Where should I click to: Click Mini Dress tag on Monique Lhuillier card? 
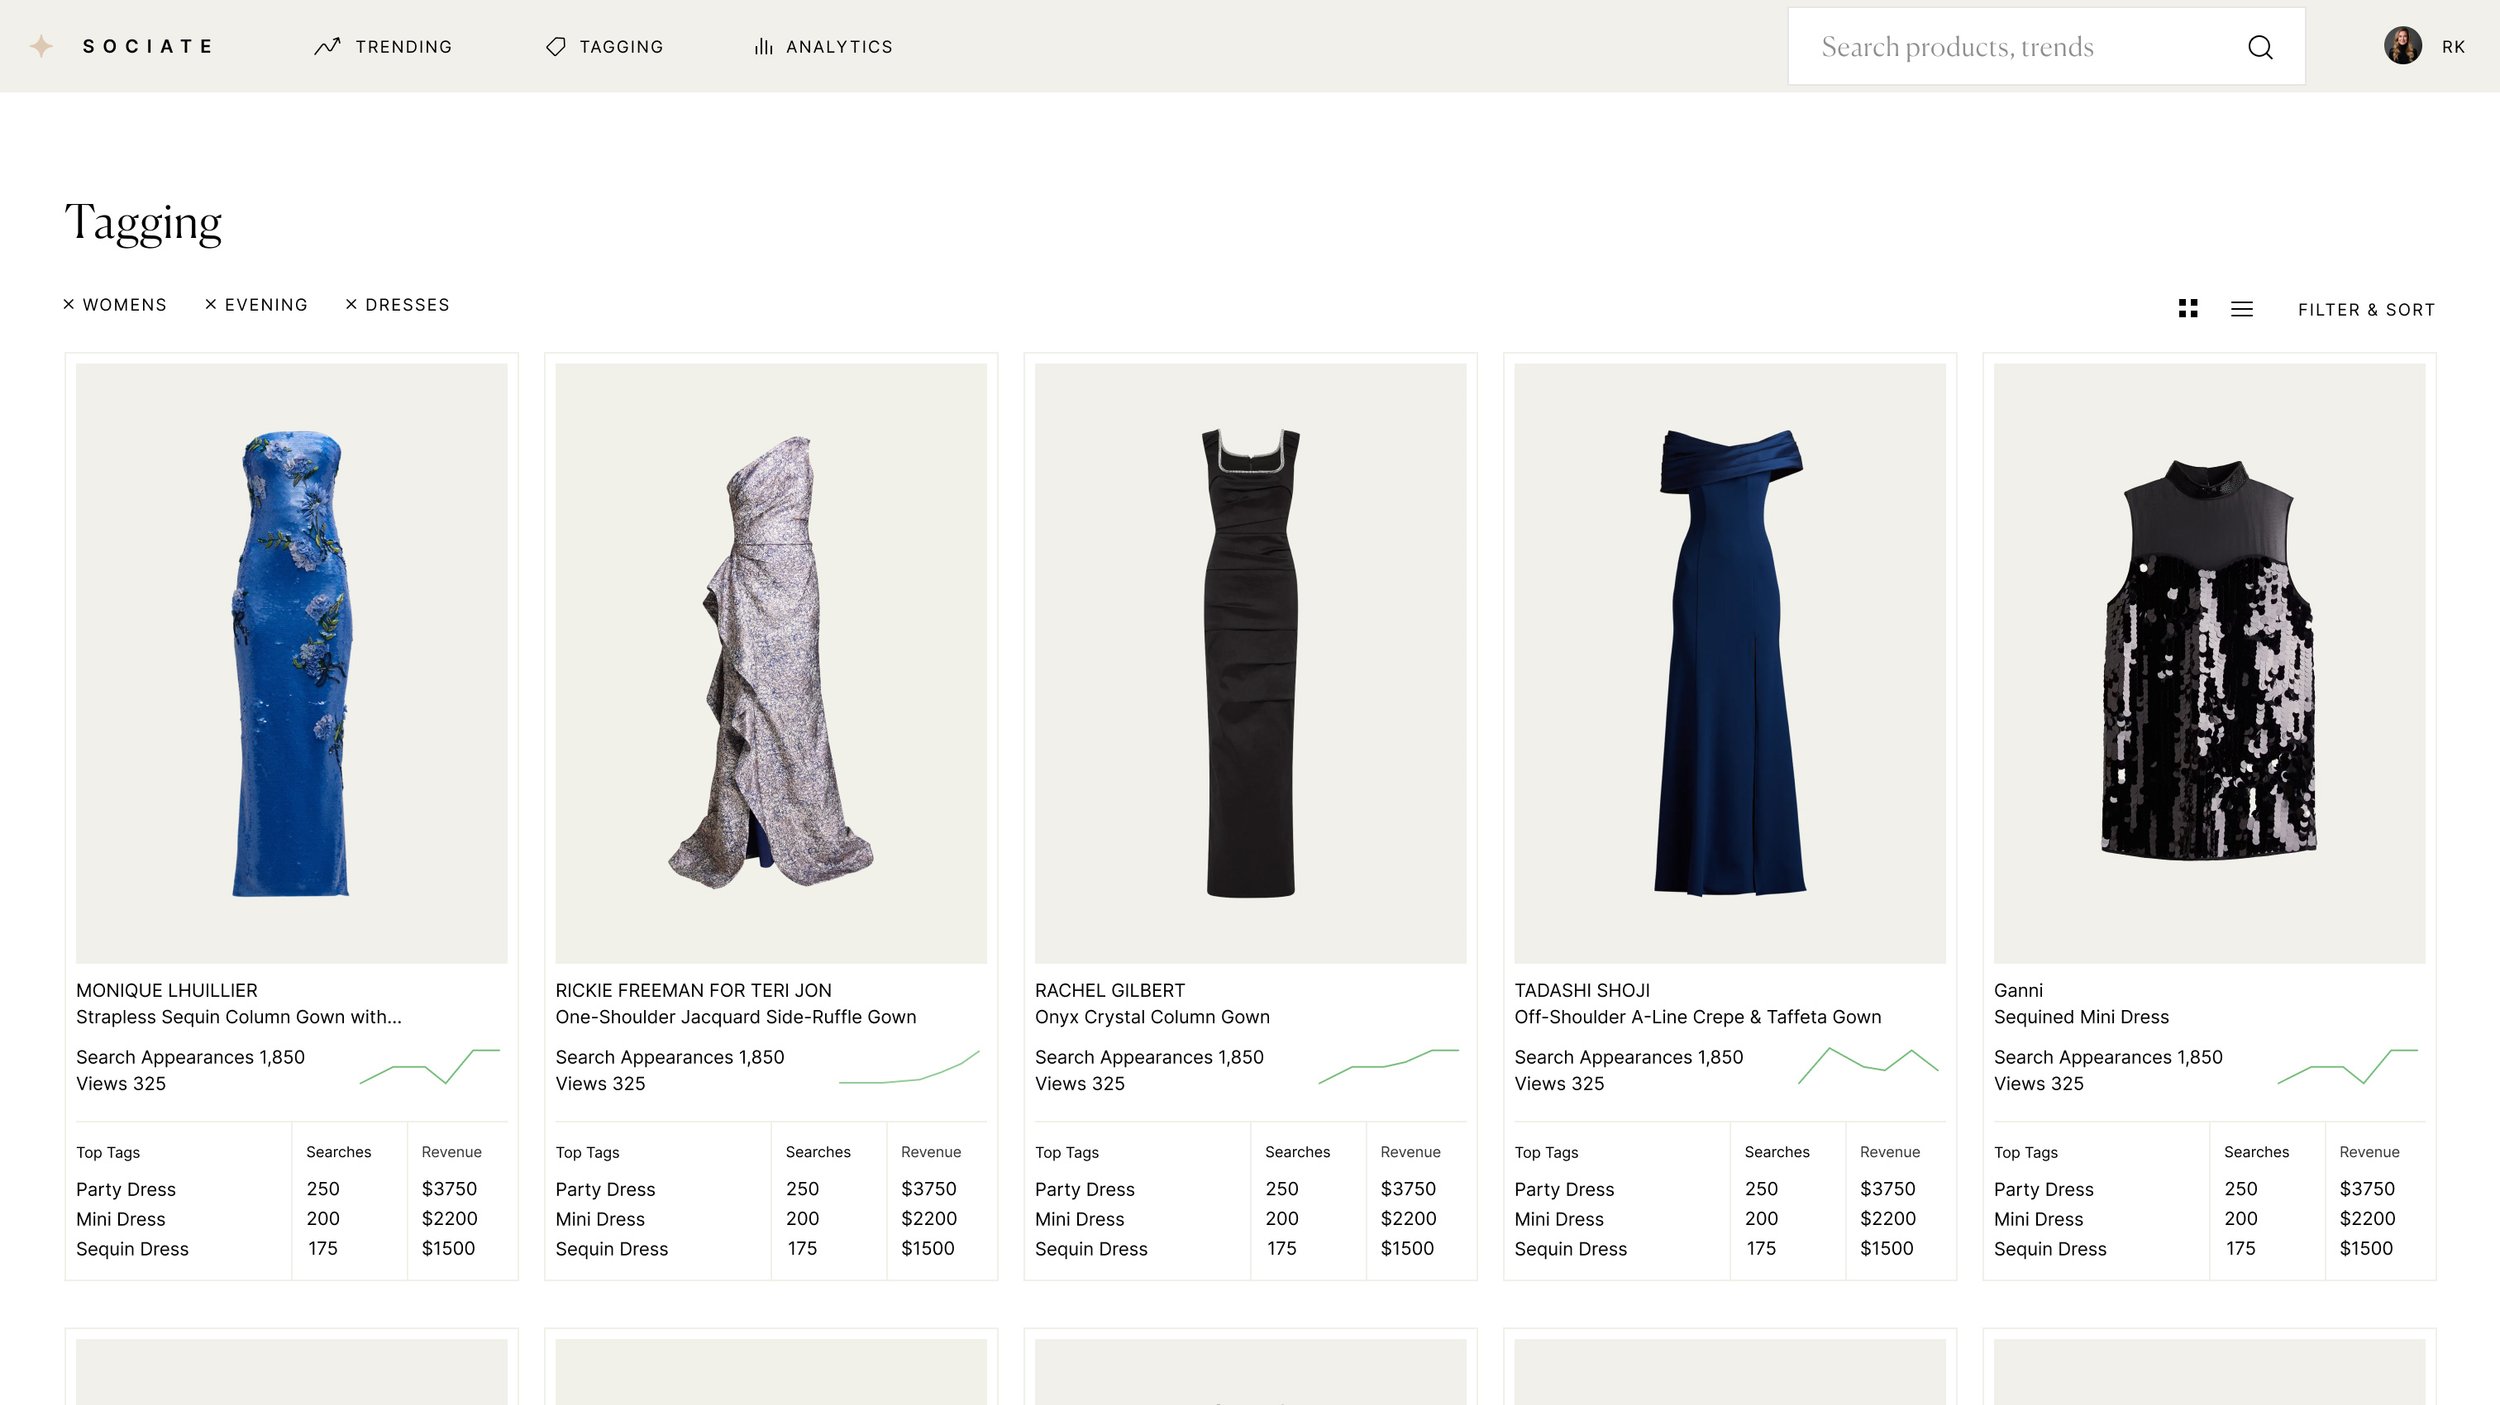tap(121, 1219)
